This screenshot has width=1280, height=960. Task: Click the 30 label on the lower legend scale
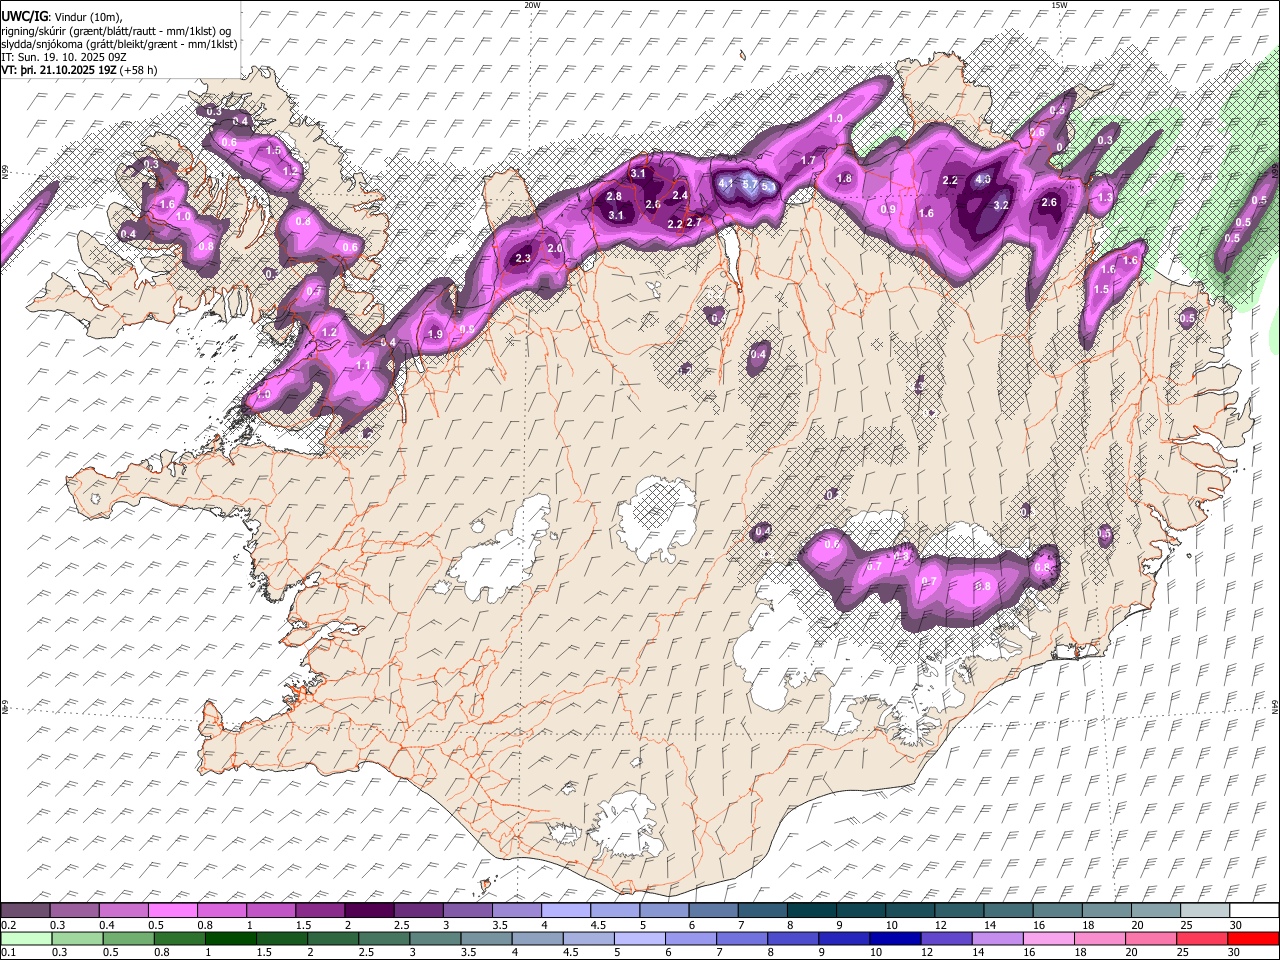tap(1235, 953)
